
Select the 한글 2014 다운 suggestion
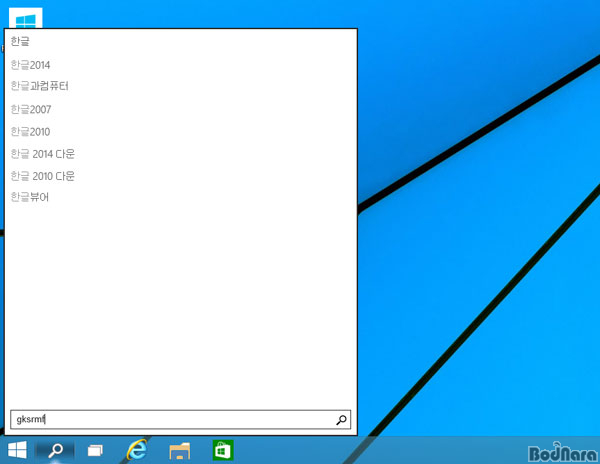tap(42, 154)
